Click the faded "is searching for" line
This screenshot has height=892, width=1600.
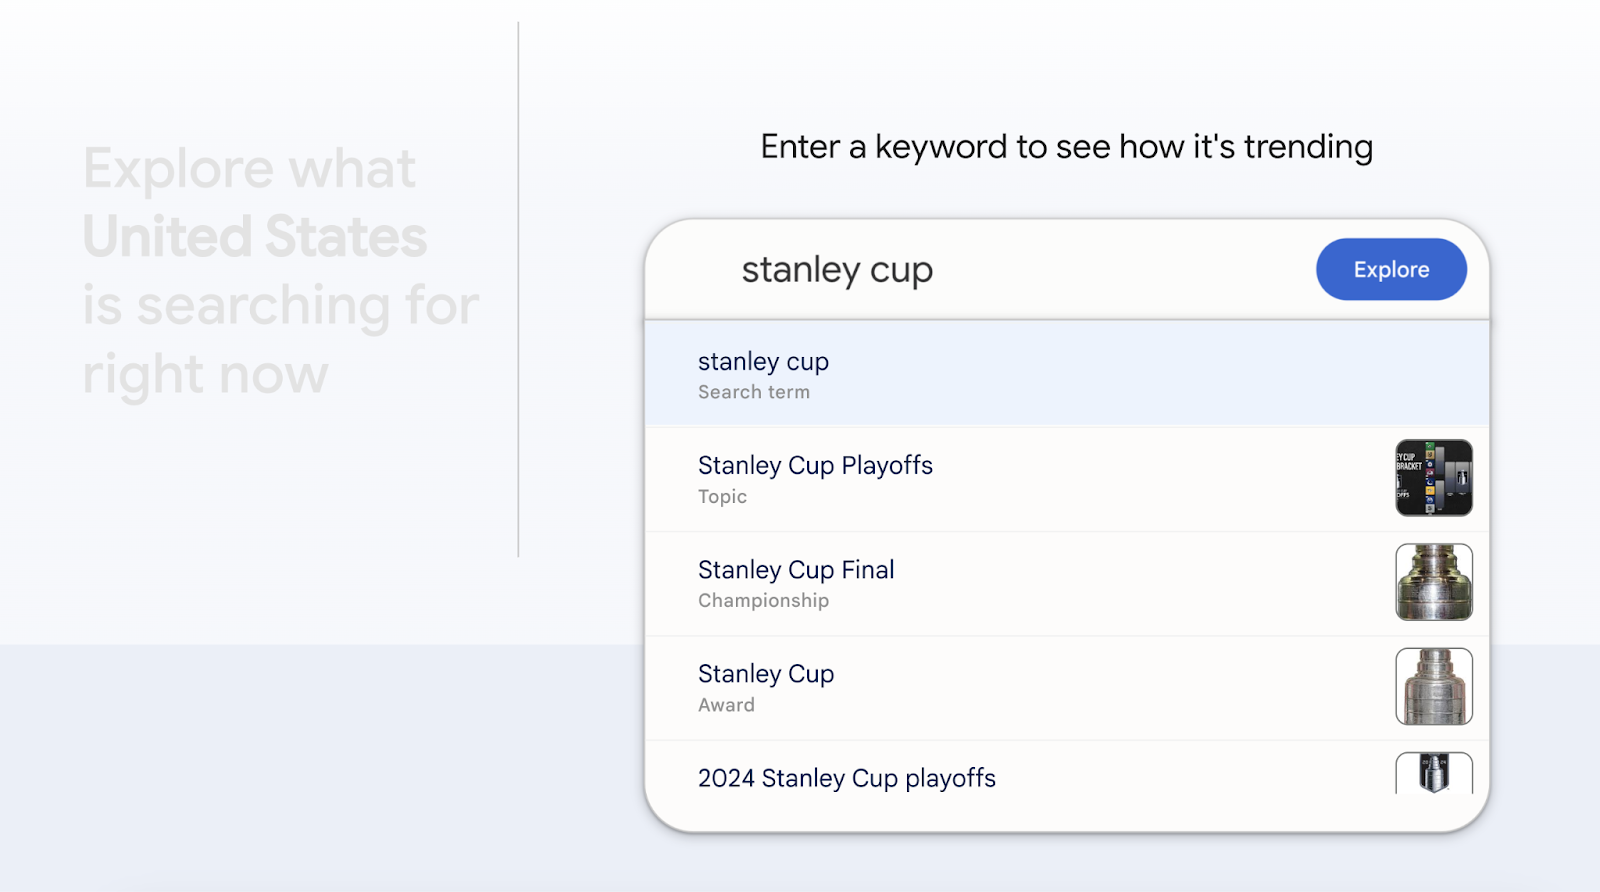pyautogui.click(x=281, y=305)
